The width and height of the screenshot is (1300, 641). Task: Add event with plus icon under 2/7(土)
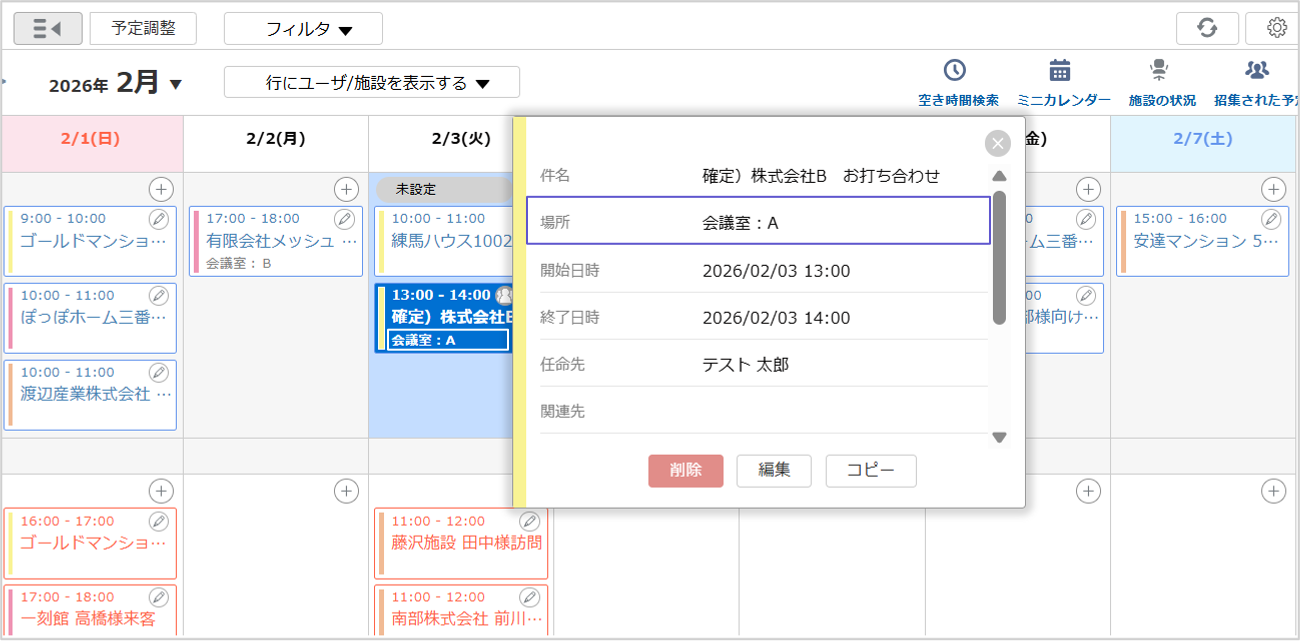click(x=1273, y=188)
